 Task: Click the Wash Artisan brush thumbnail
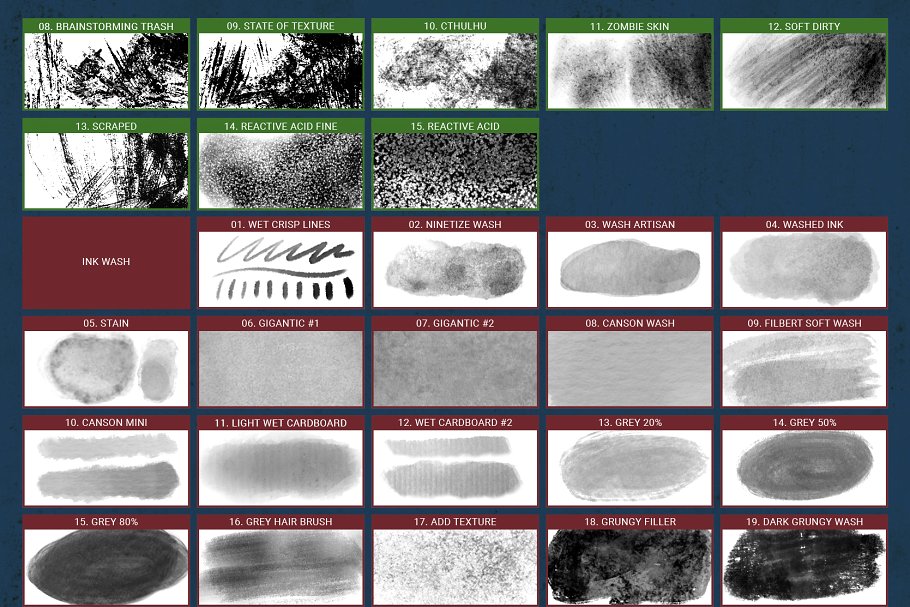pos(629,269)
